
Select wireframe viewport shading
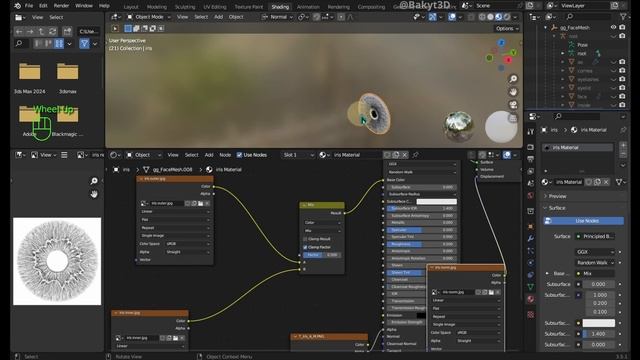click(x=482, y=17)
